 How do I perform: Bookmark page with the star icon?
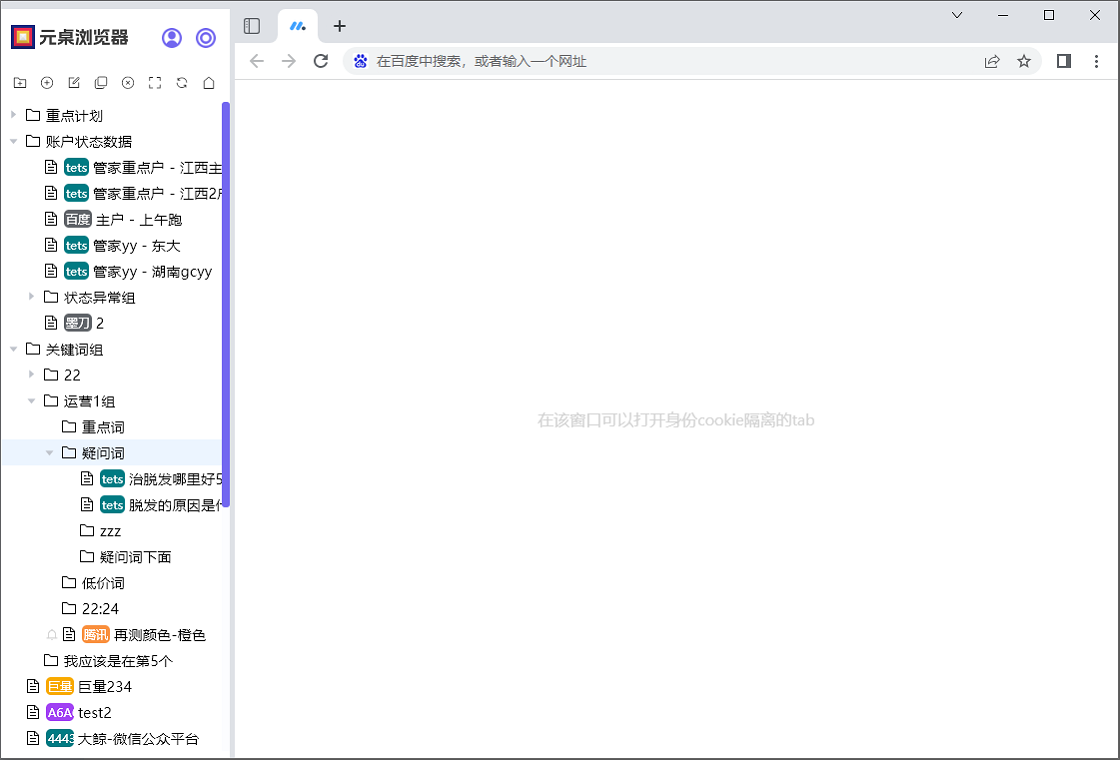1024,61
